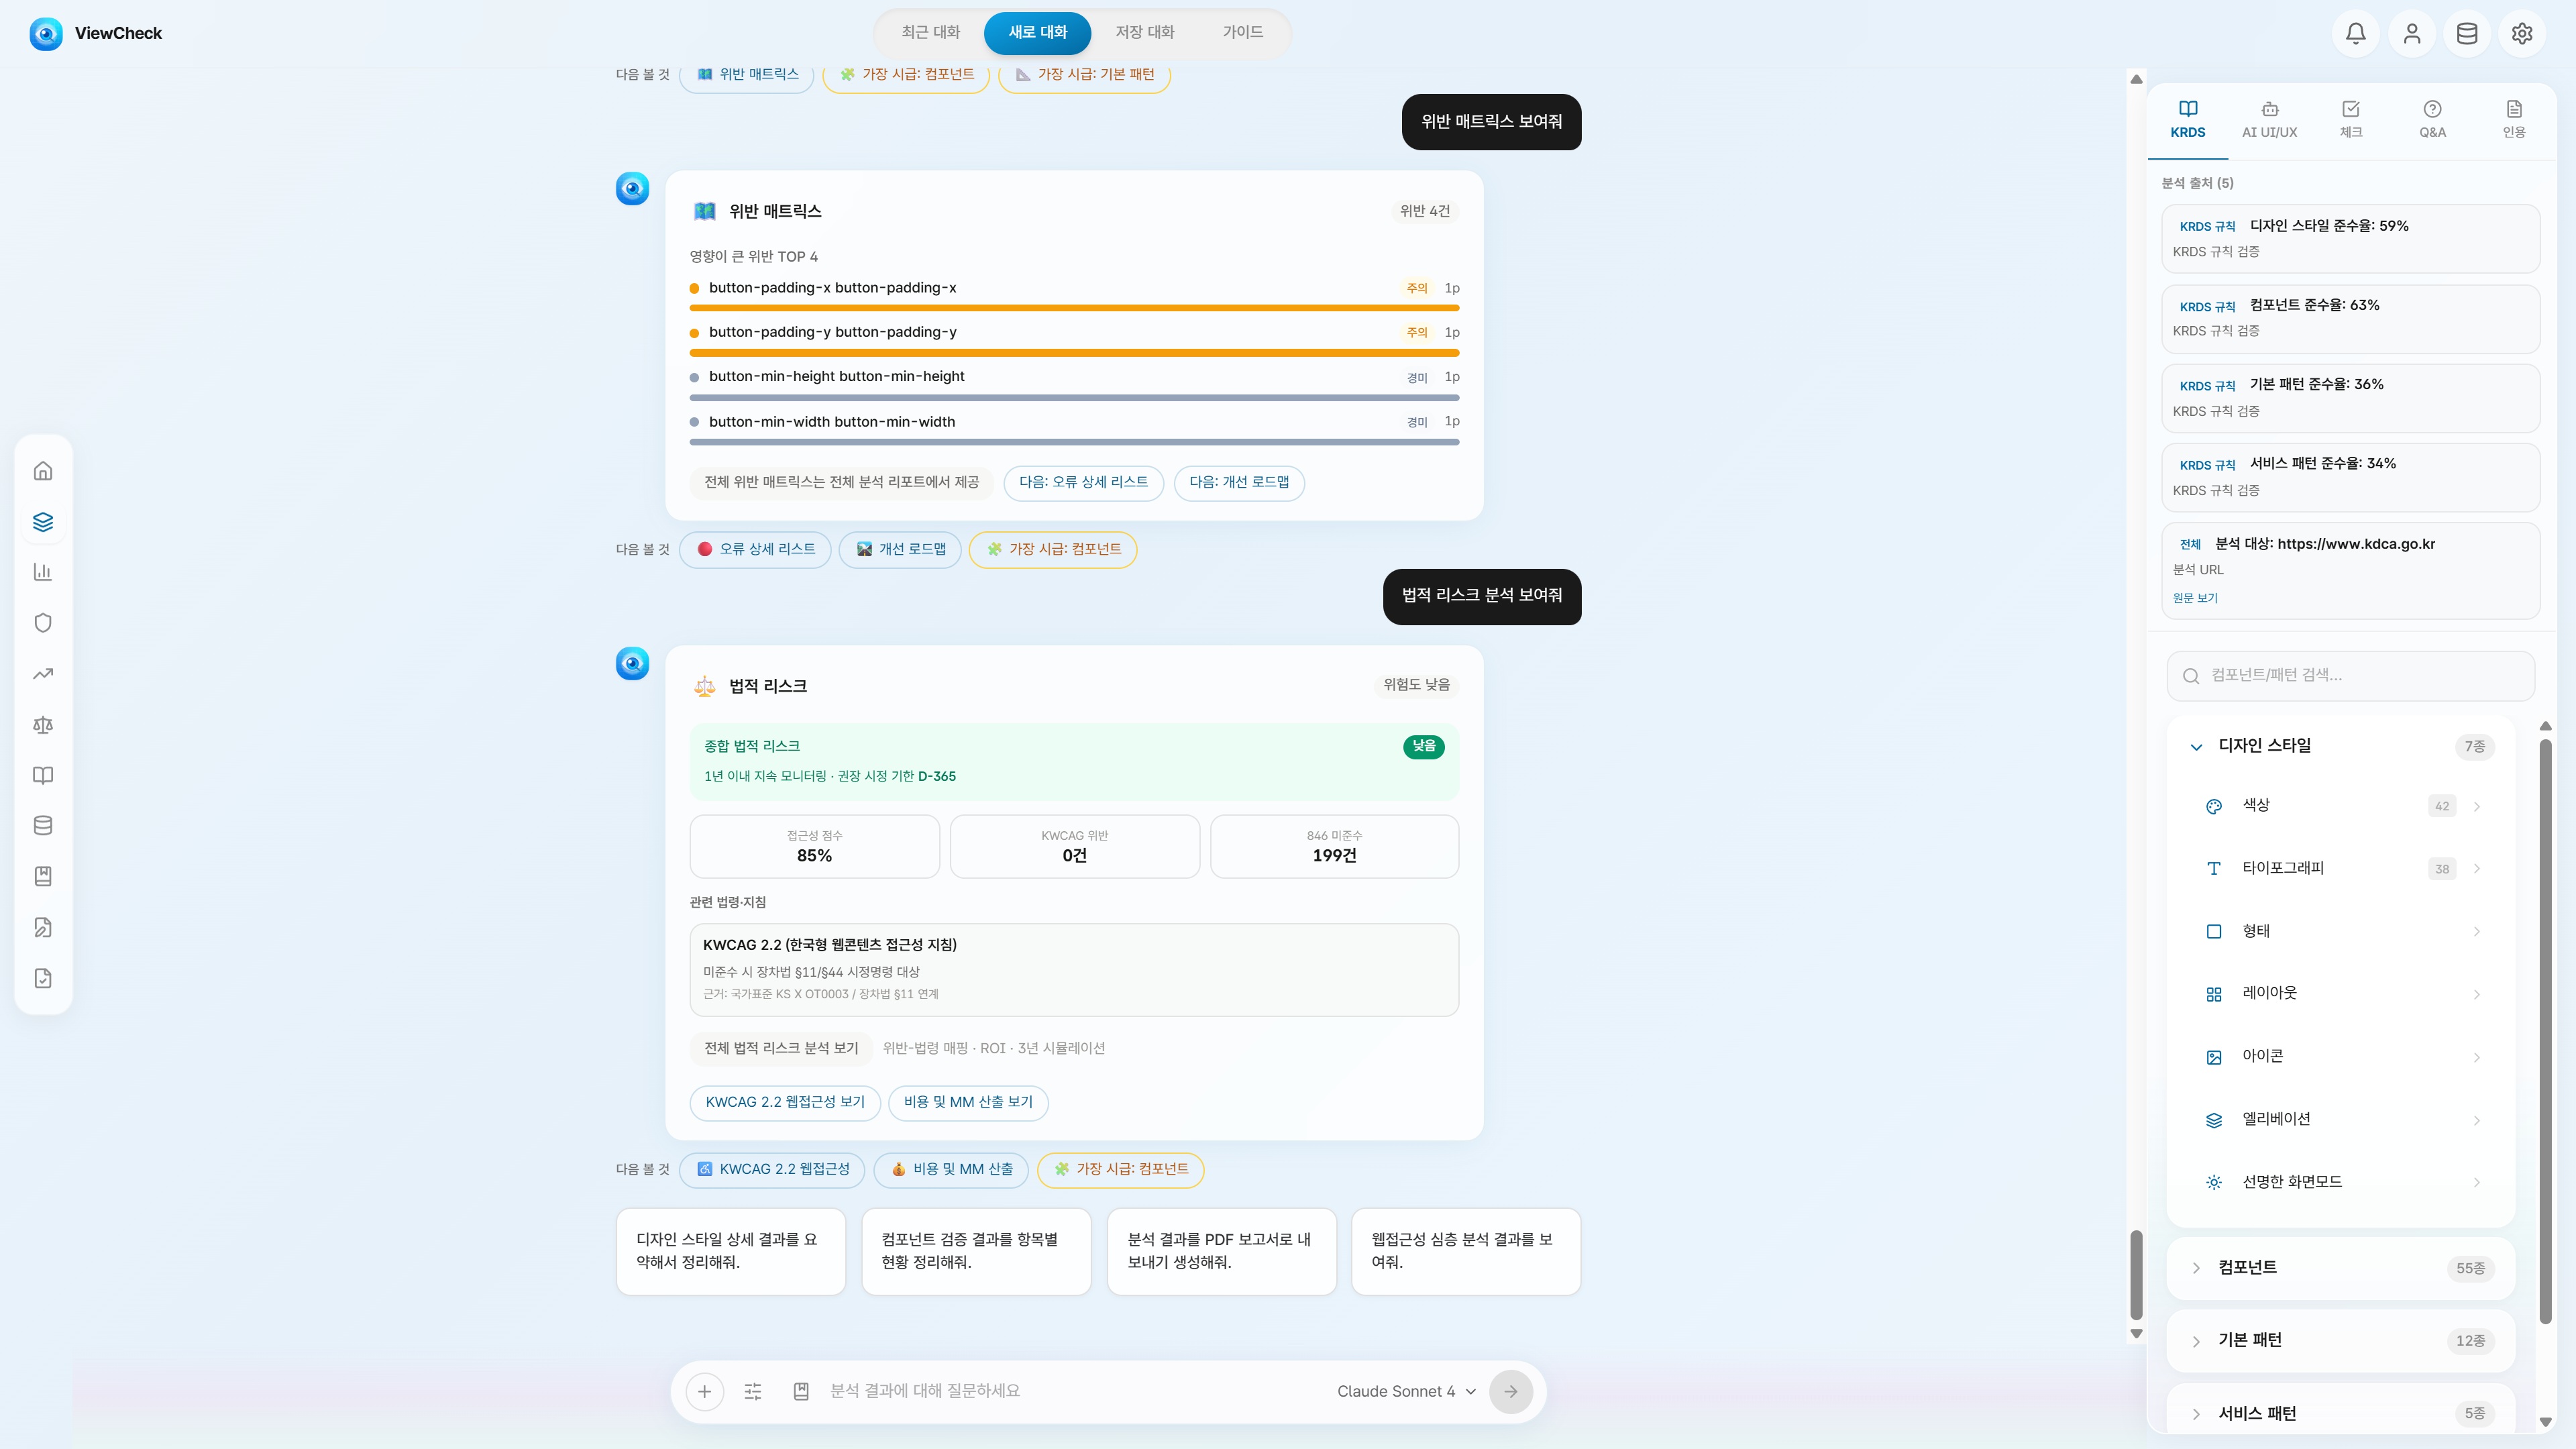Expand the 컴포넌트 section
The image size is (2576, 1449).
[2340, 1268]
